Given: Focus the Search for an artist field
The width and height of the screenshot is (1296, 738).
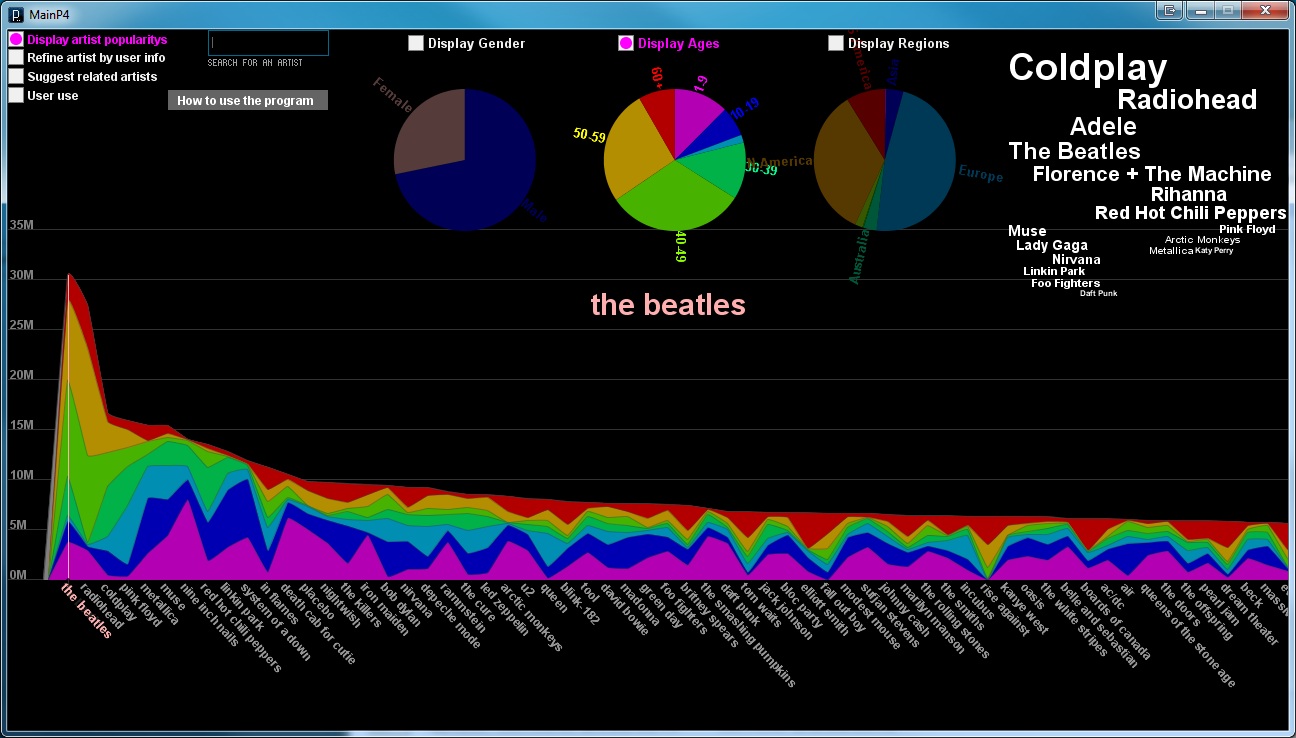Looking at the screenshot, I should tap(268, 43).
